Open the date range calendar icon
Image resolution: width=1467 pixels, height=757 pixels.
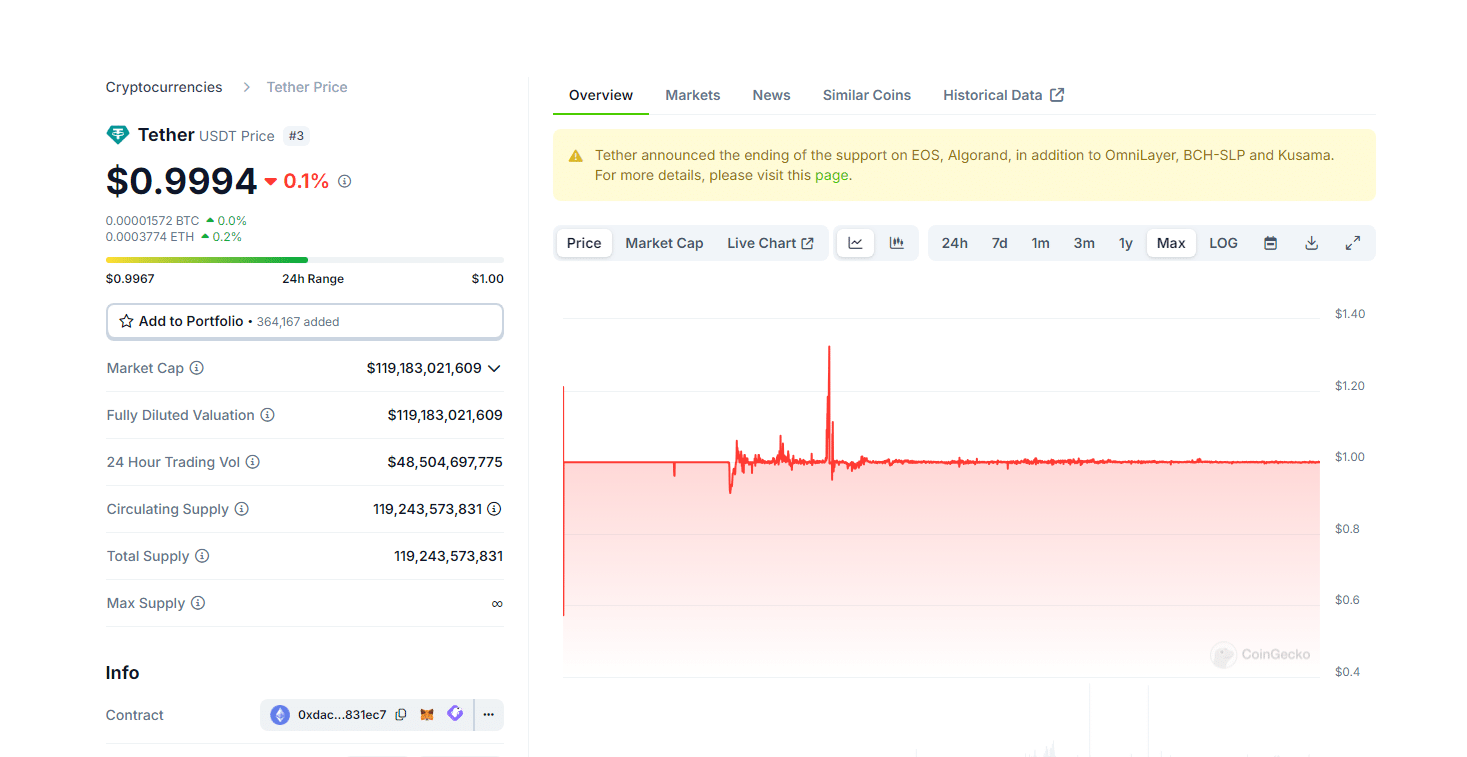(x=1270, y=243)
